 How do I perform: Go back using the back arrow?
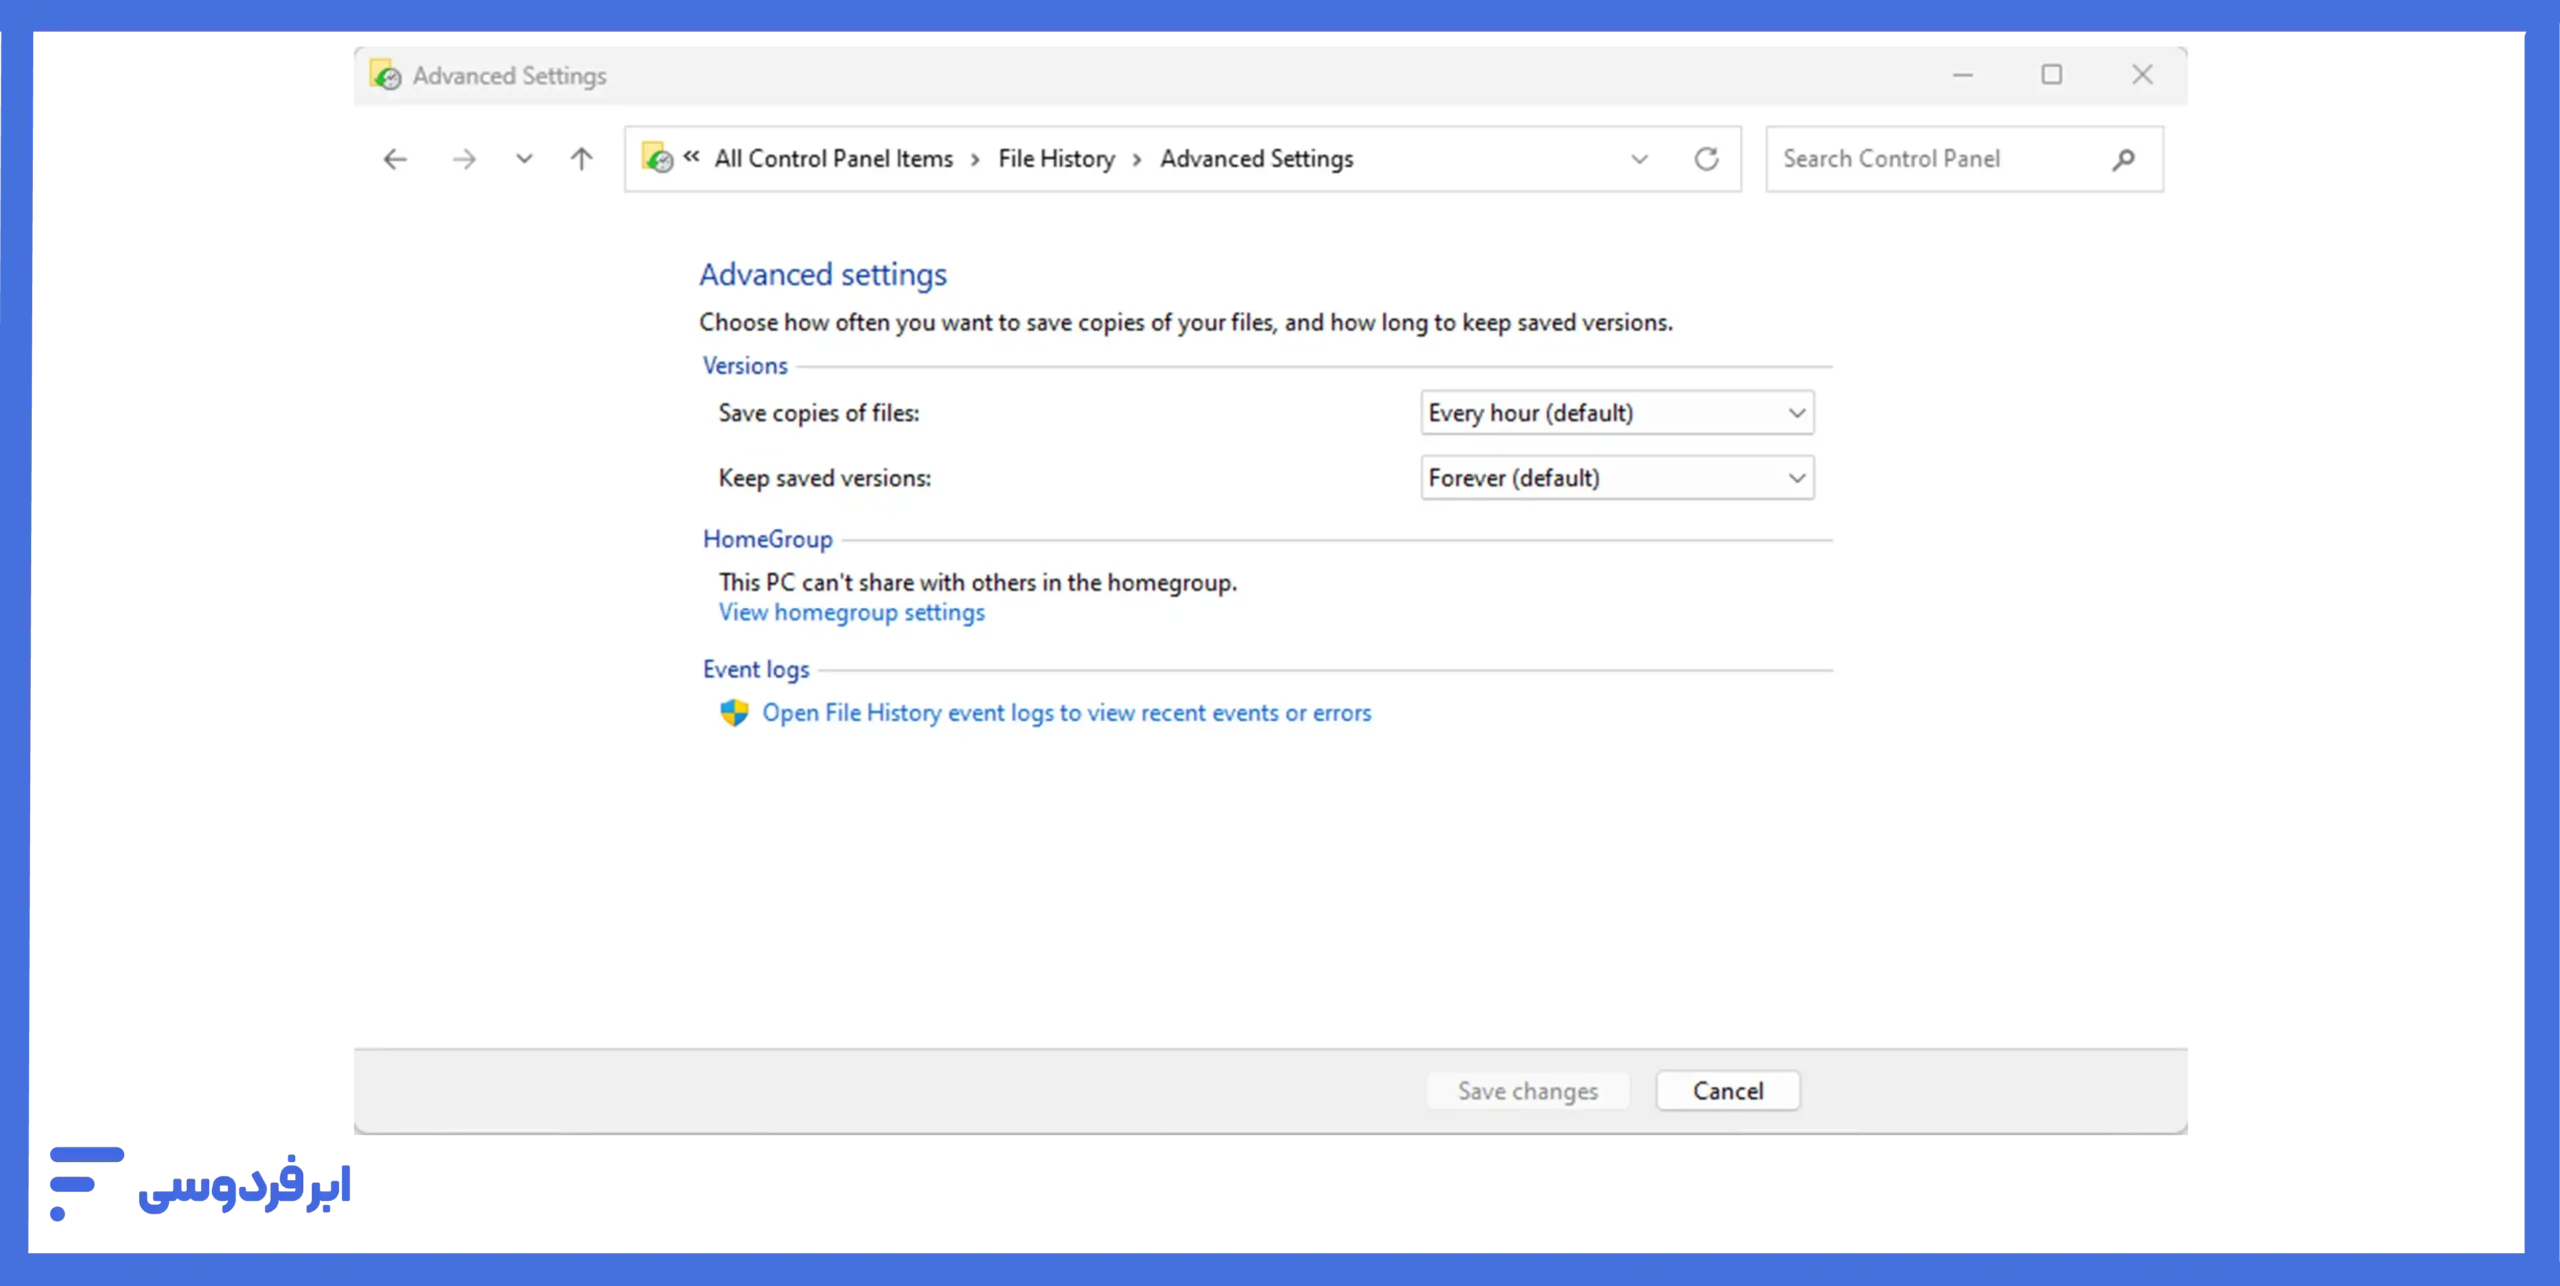(396, 159)
